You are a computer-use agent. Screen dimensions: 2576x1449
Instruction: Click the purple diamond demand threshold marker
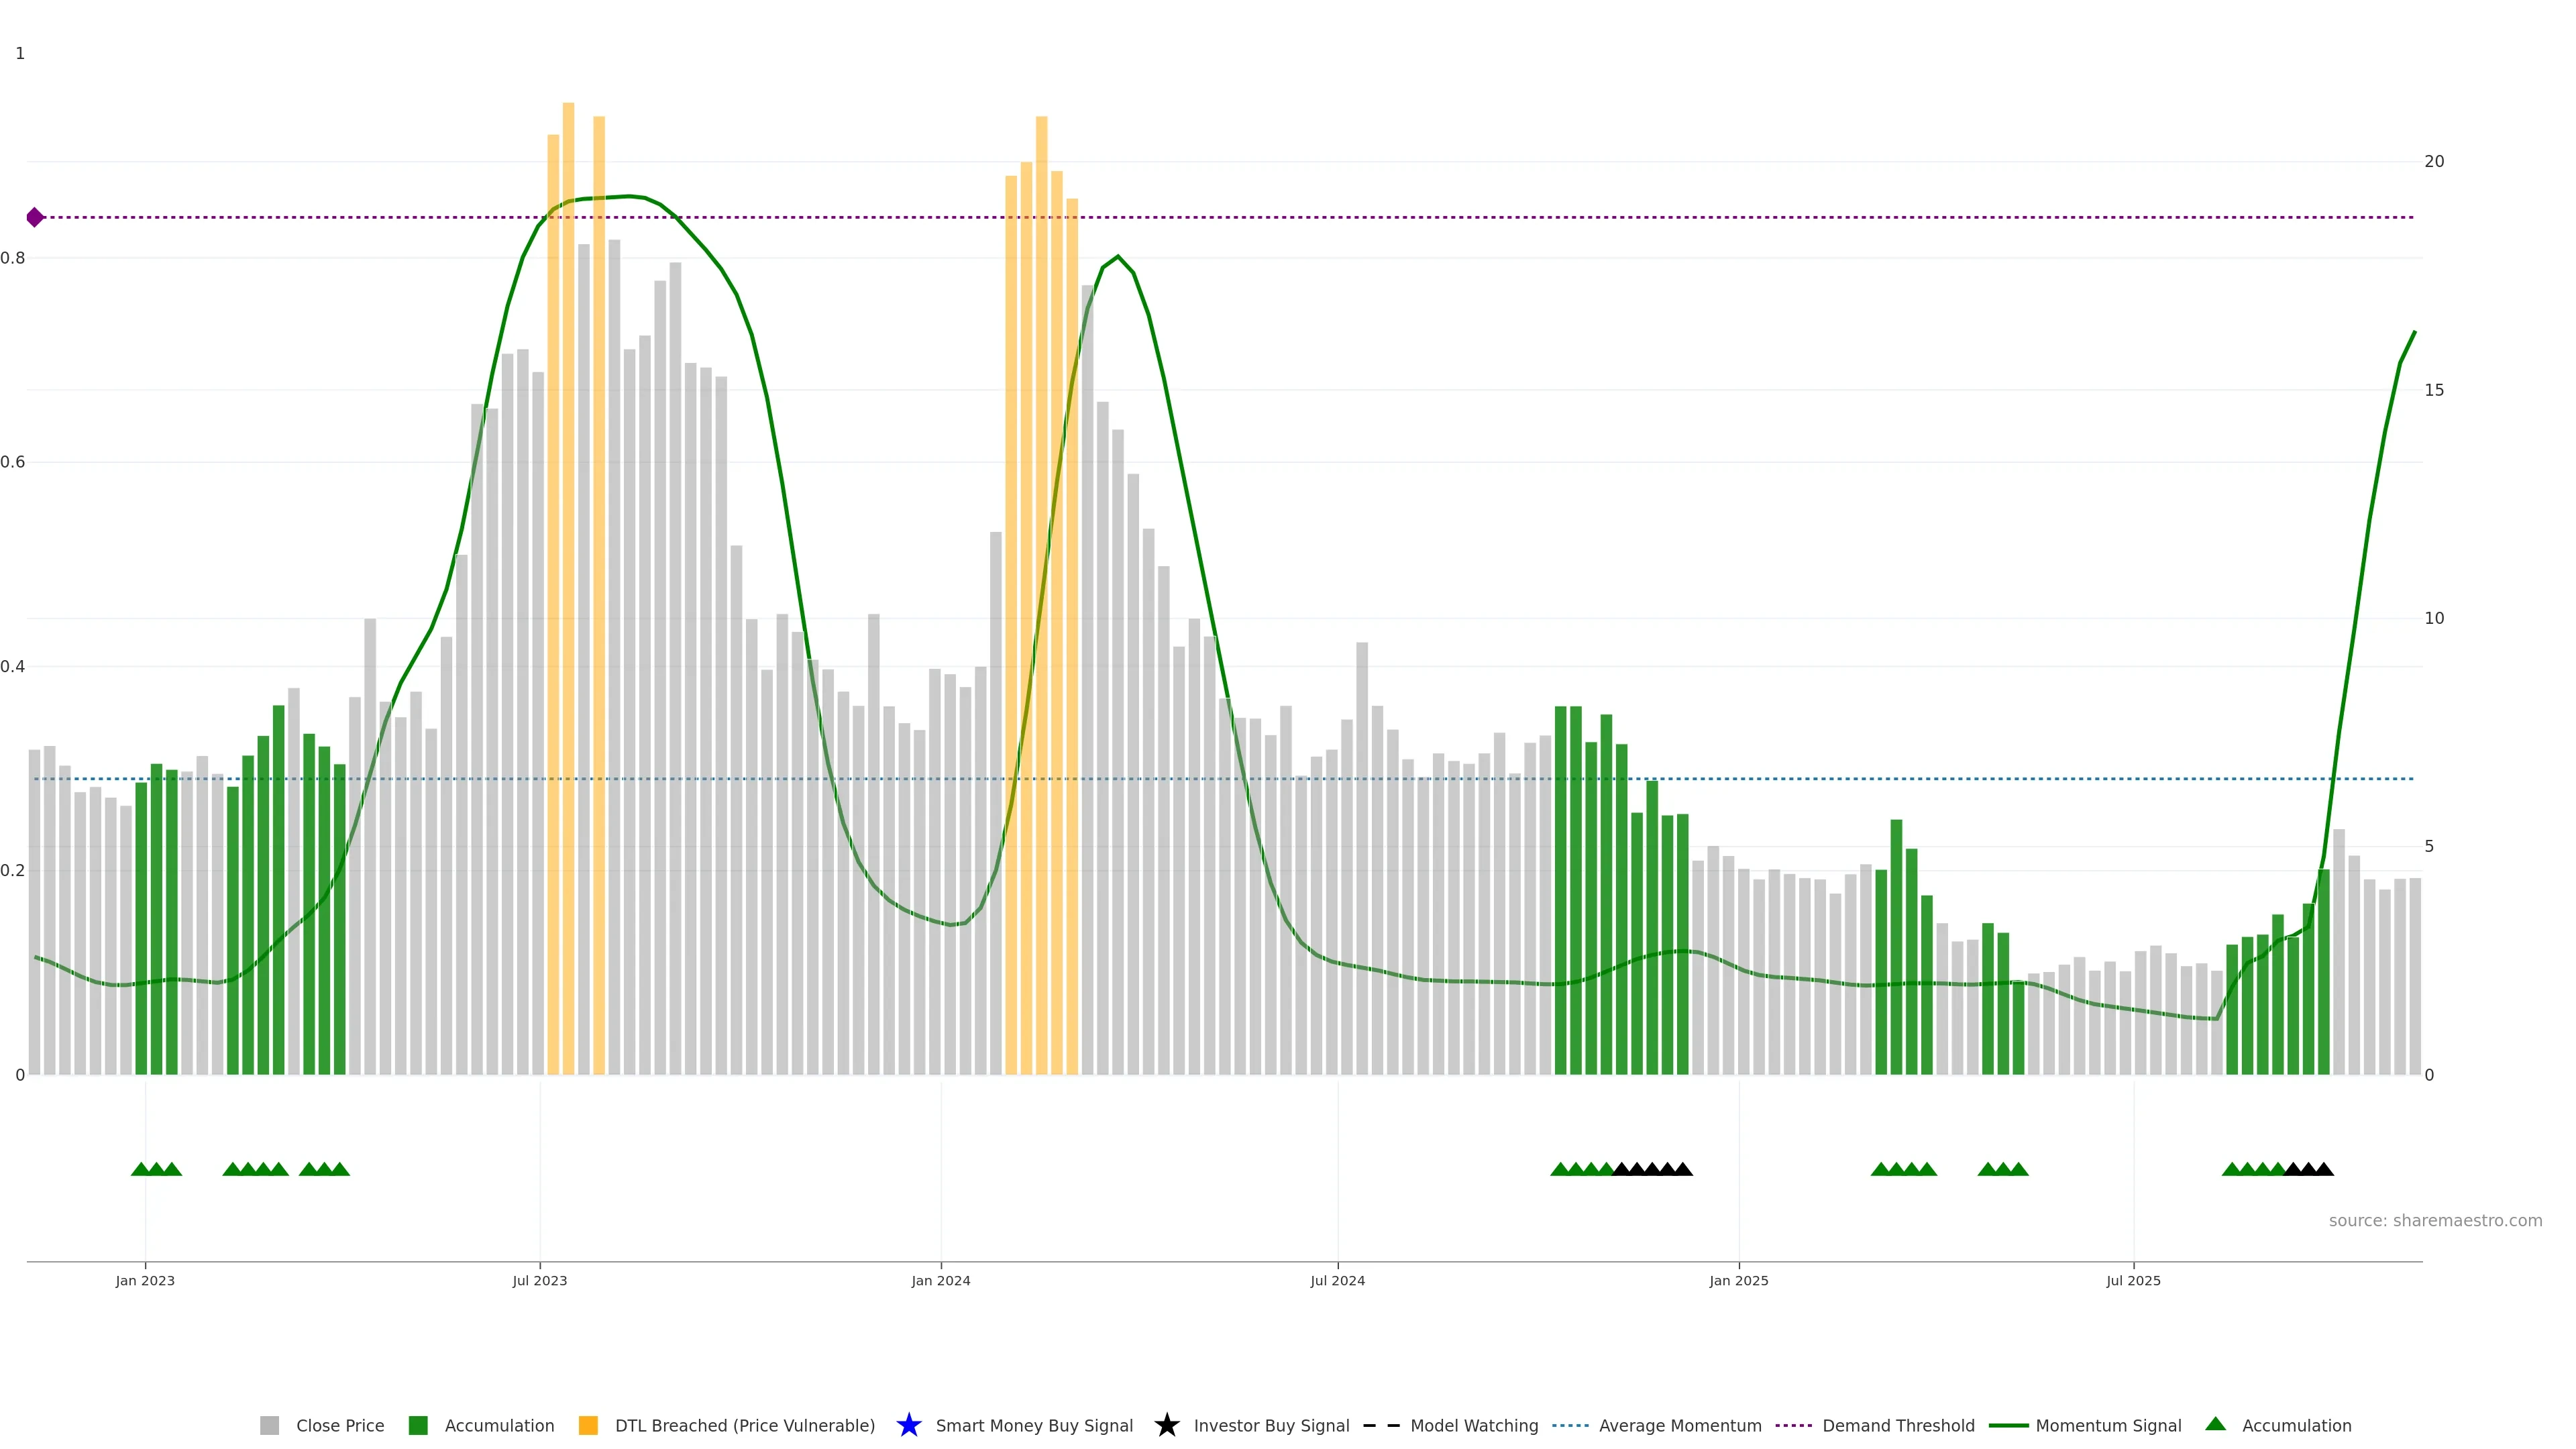click(x=35, y=217)
